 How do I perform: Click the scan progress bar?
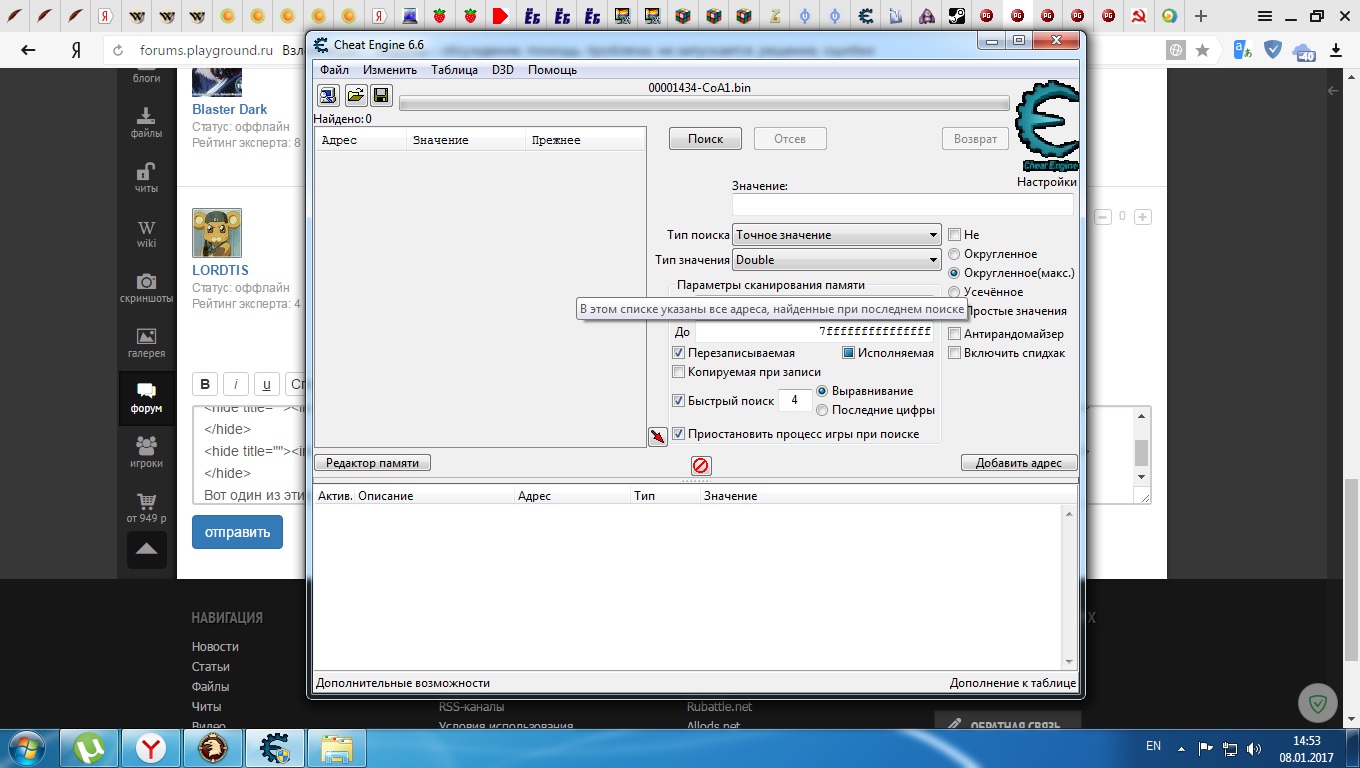[704, 103]
